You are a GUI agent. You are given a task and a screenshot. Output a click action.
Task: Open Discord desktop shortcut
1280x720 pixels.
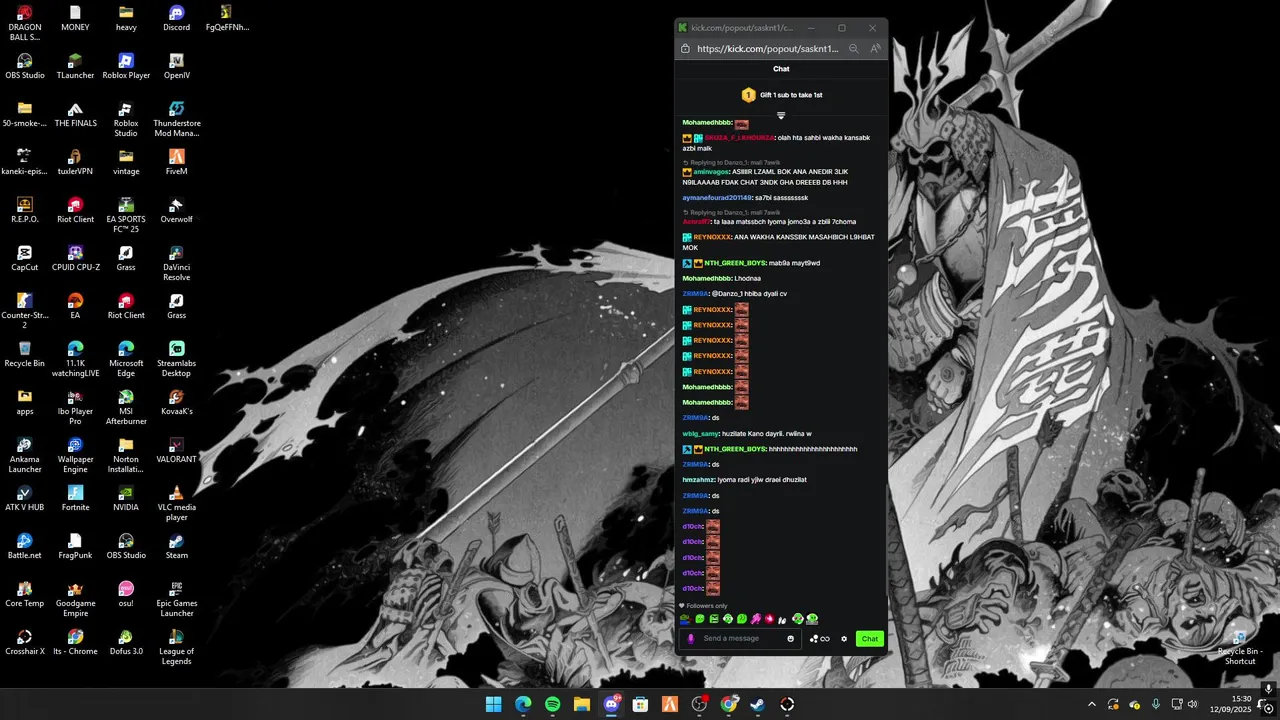[176, 18]
